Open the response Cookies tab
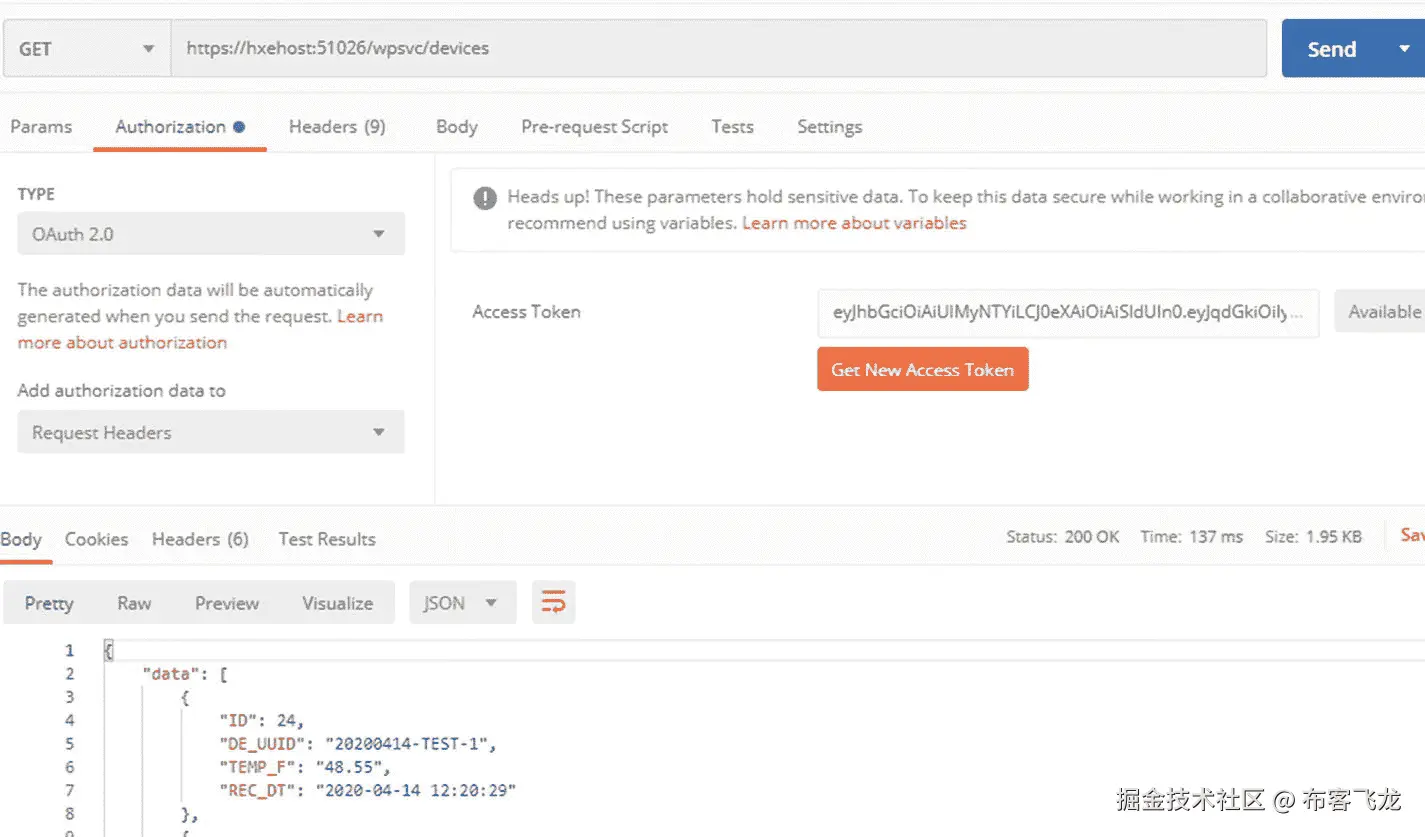This screenshot has width=1425, height=837. (96, 539)
